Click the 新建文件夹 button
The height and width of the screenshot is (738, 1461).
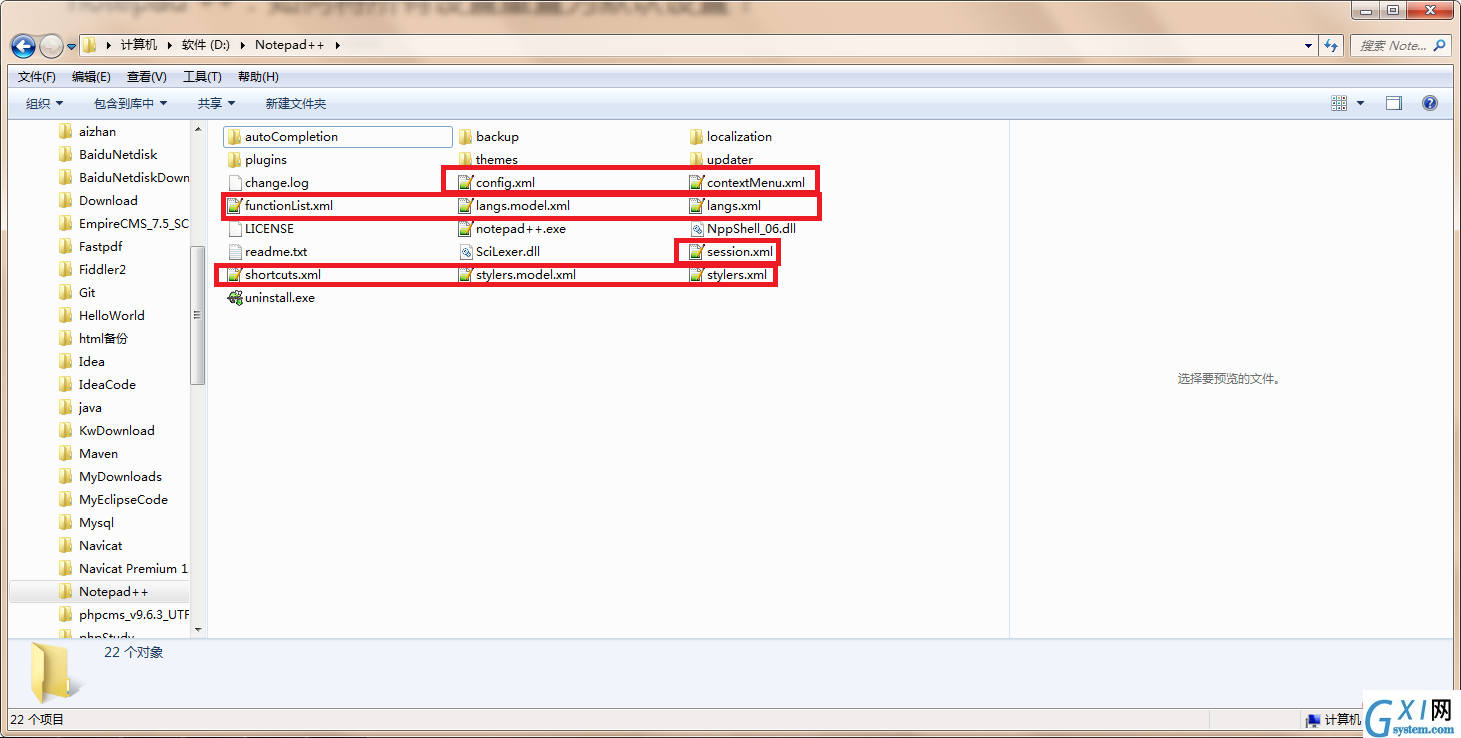click(x=295, y=103)
